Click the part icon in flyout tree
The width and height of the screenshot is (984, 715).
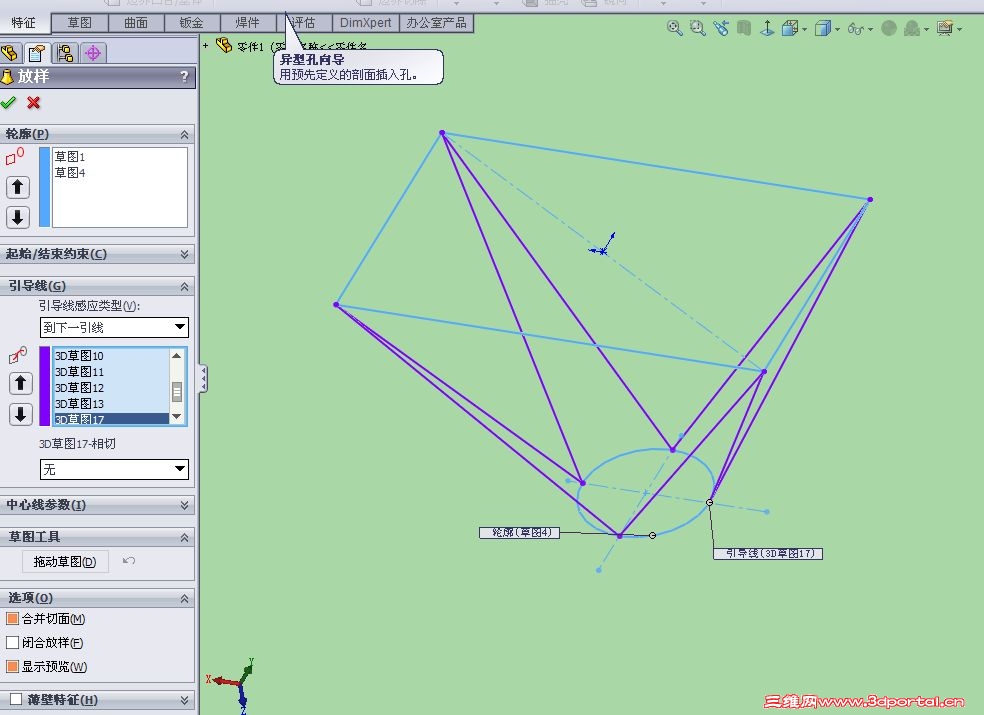point(224,45)
